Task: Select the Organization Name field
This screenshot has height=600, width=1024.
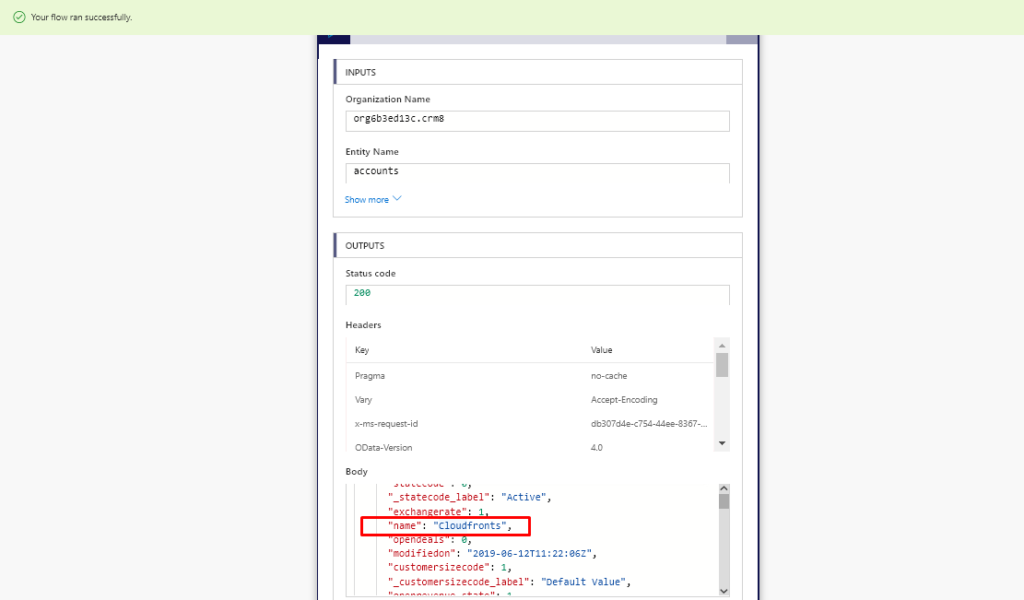Action: click(537, 120)
